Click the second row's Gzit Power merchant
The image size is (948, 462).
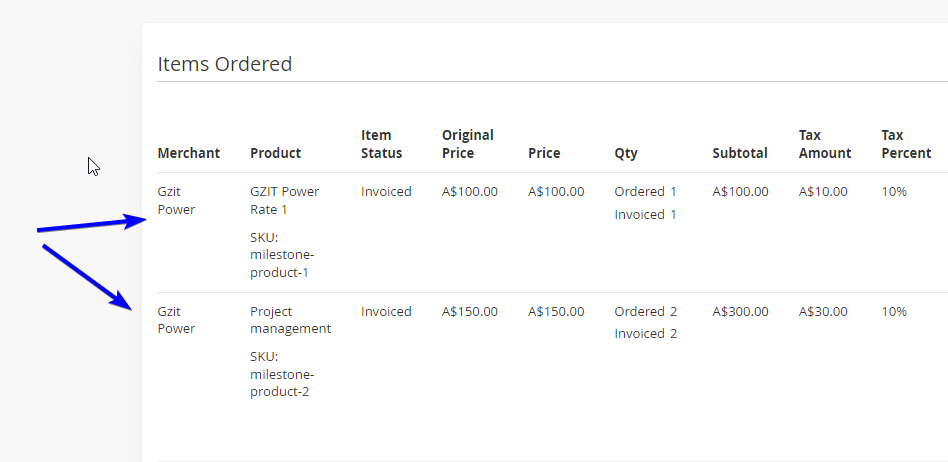pos(177,320)
